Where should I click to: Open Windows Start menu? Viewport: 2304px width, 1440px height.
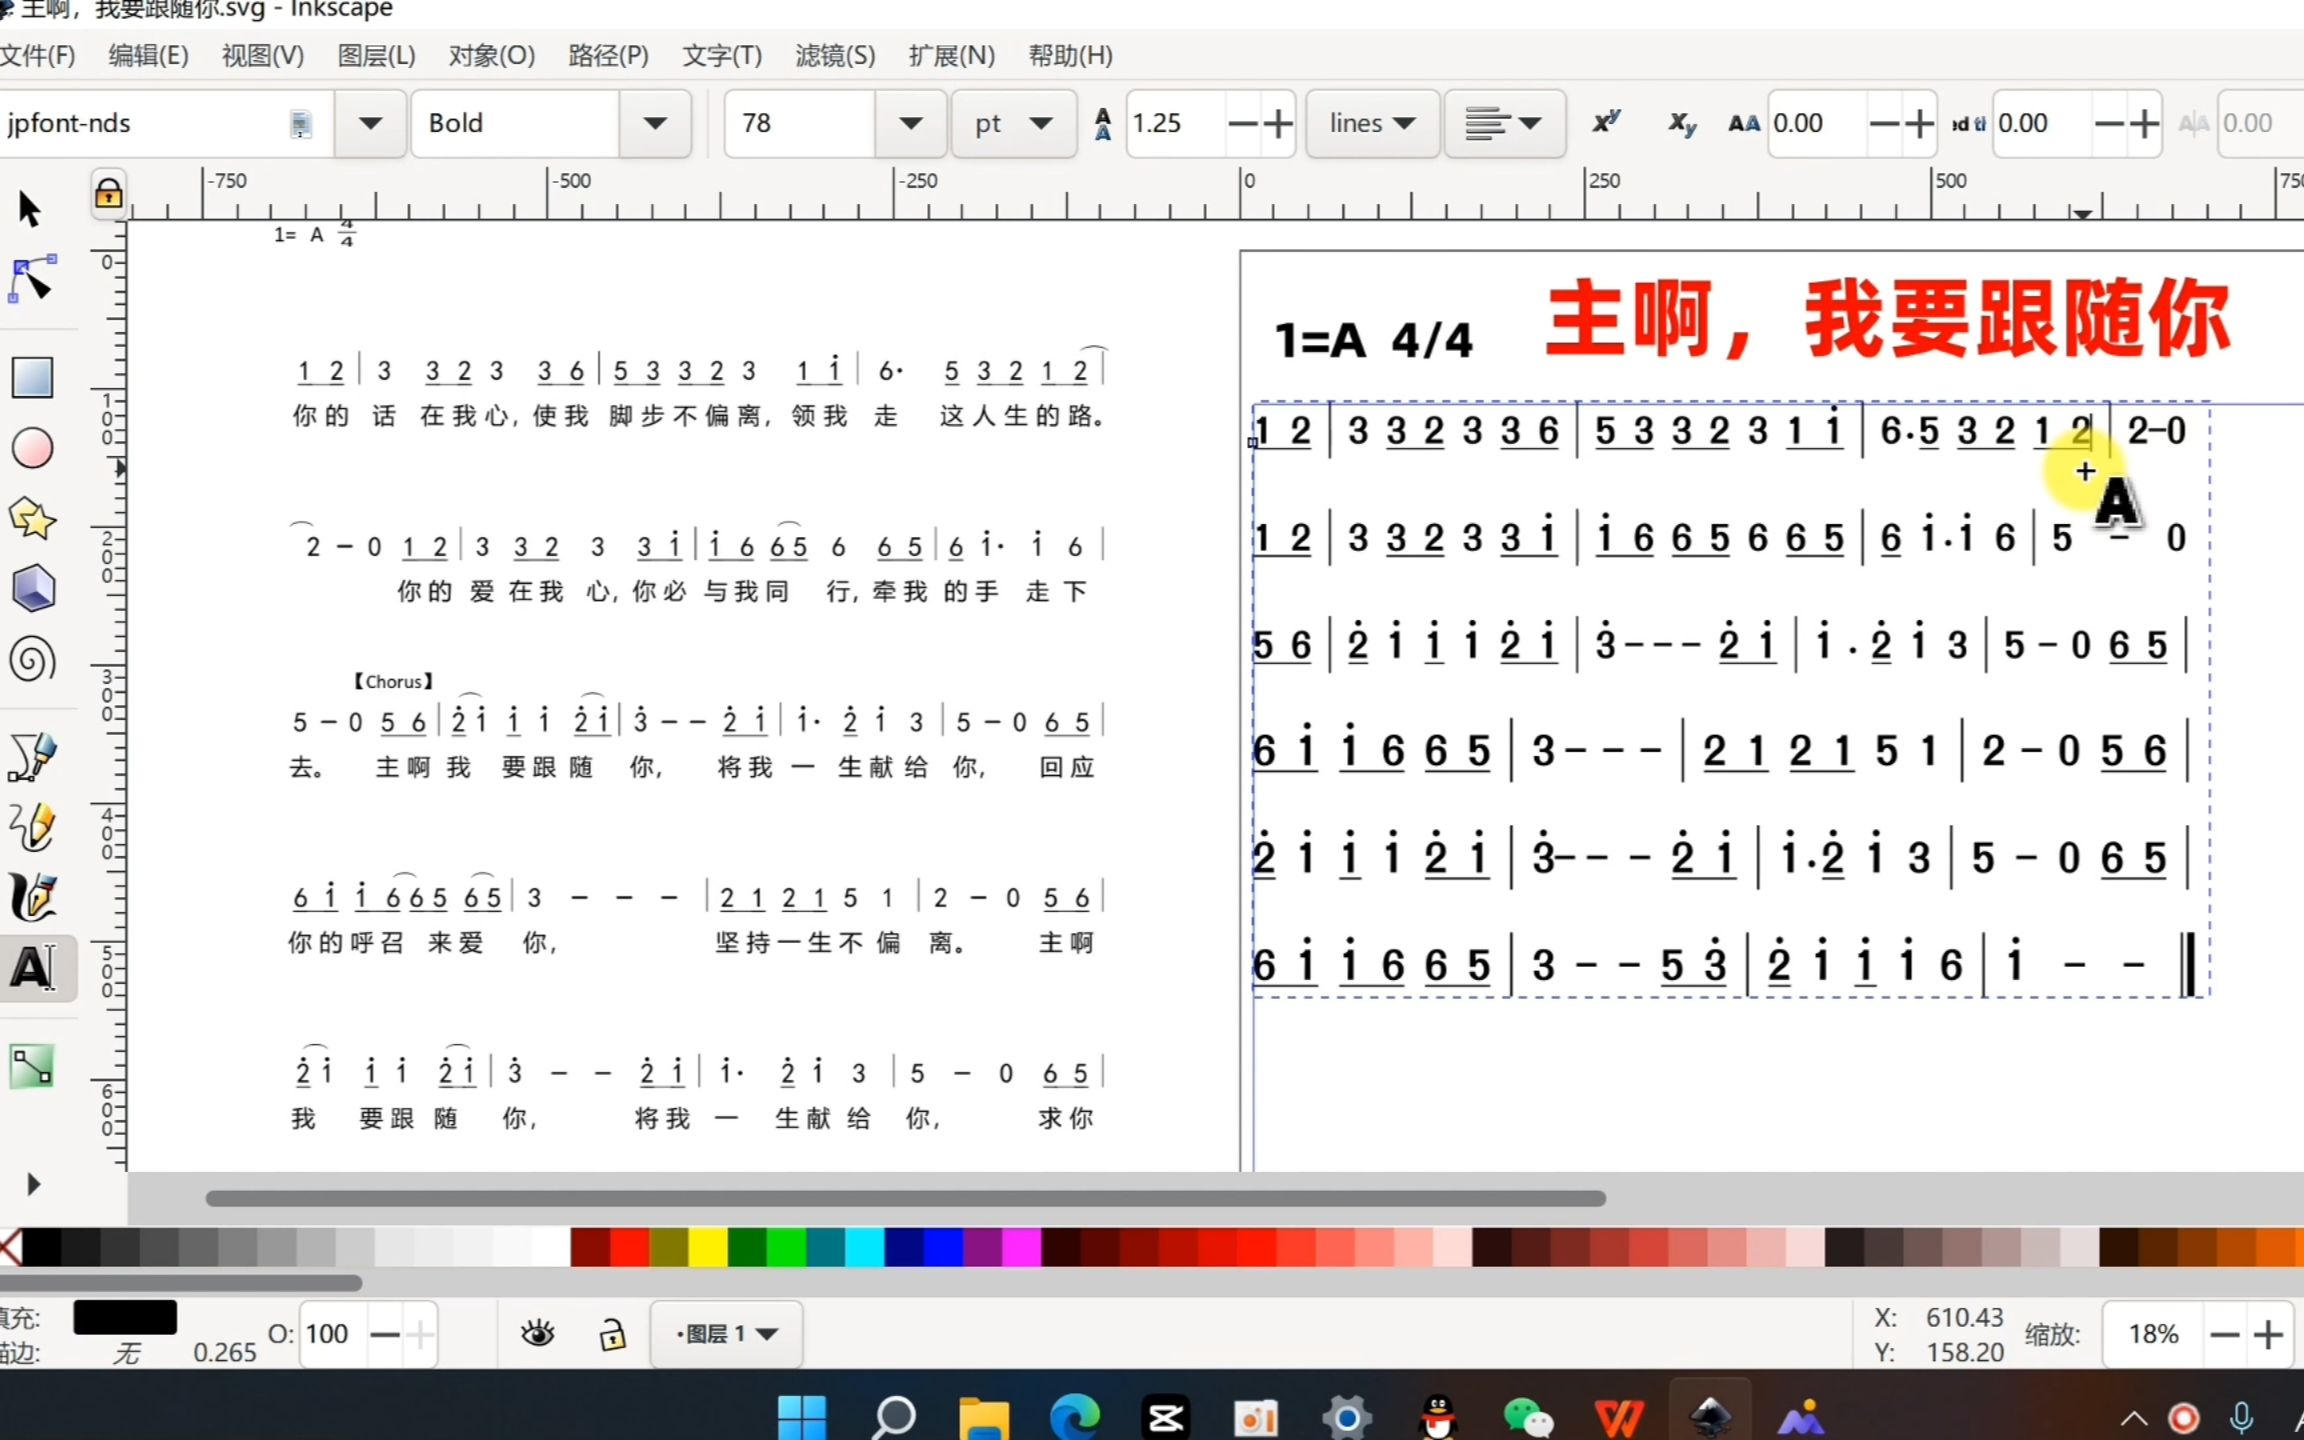(802, 1417)
